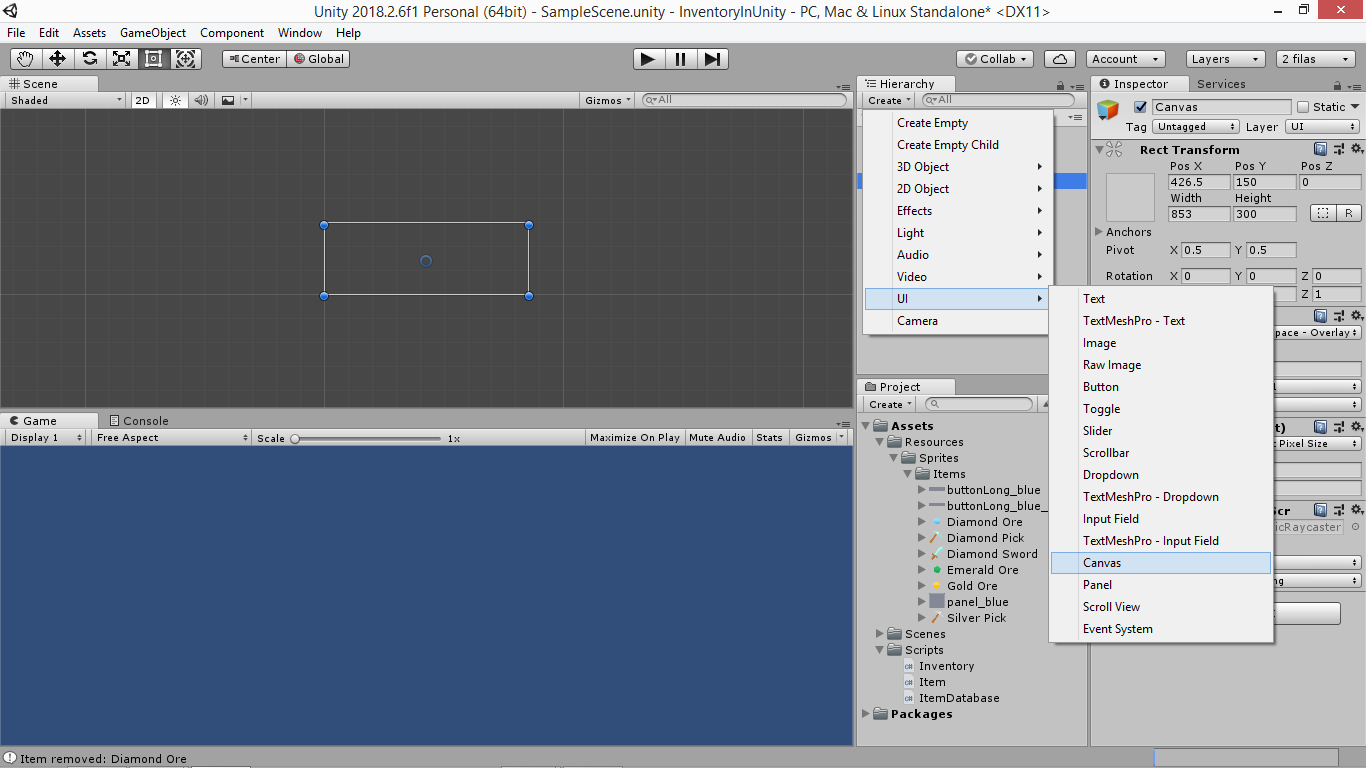Toggle 2D mode in the Scene view
The image size is (1366, 768).
(x=143, y=100)
